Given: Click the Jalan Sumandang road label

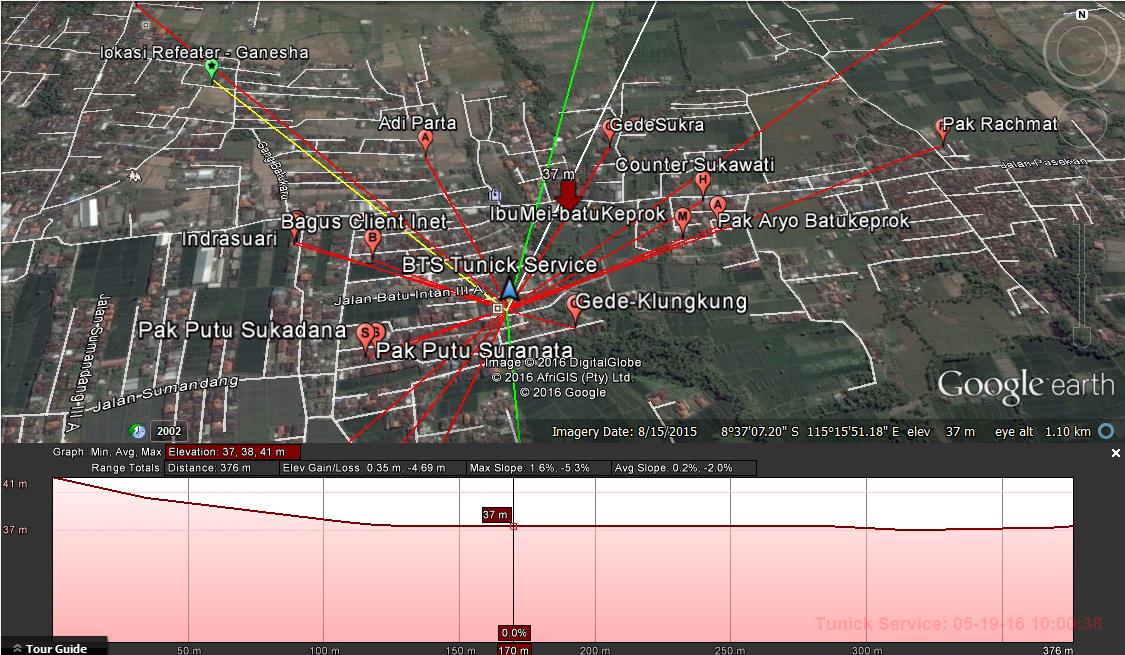Looking at the screenshot, I should click(166, 394).
